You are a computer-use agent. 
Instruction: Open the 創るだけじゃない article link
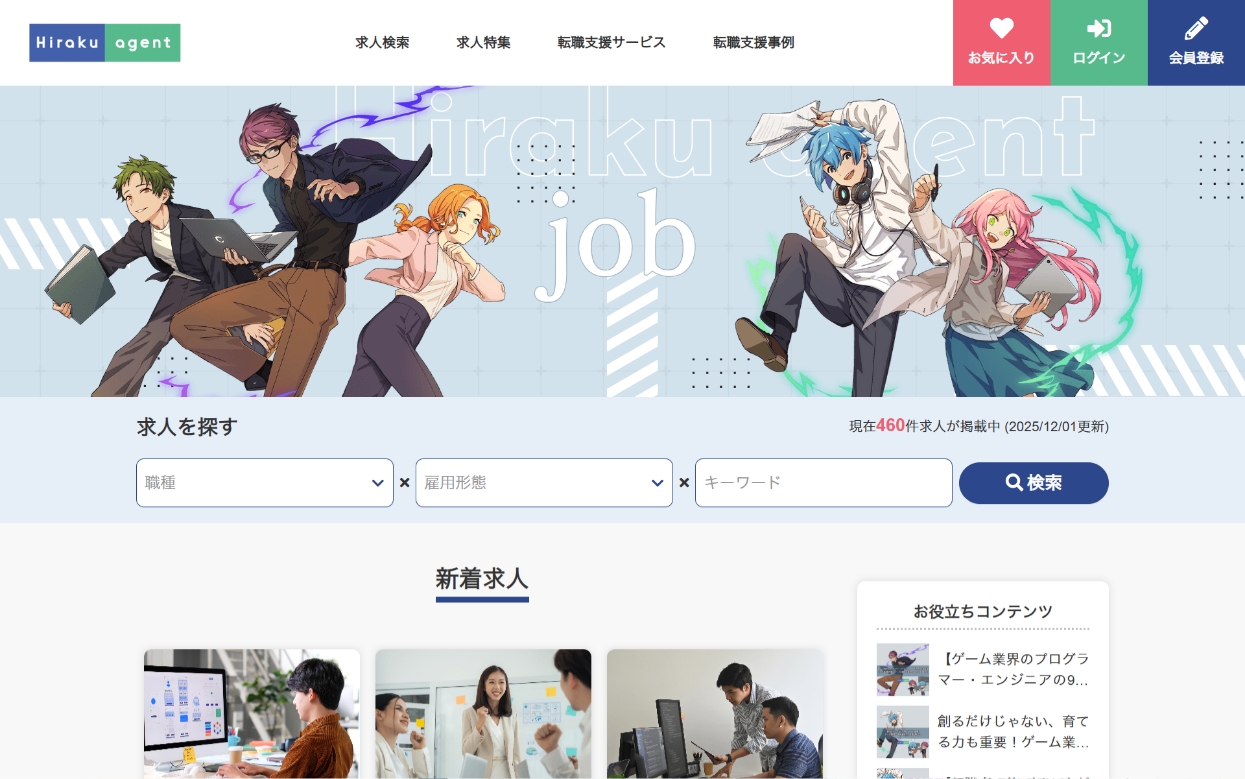[x=1012, y=731]
